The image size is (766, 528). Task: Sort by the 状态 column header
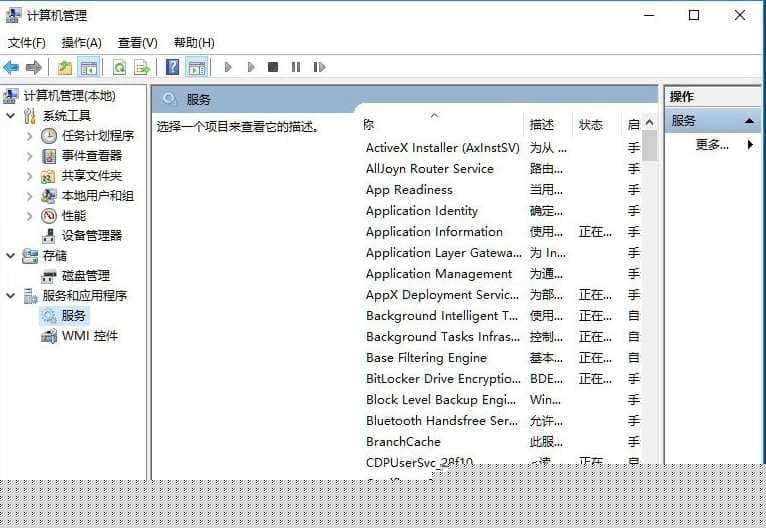click(x=590, y=125)
